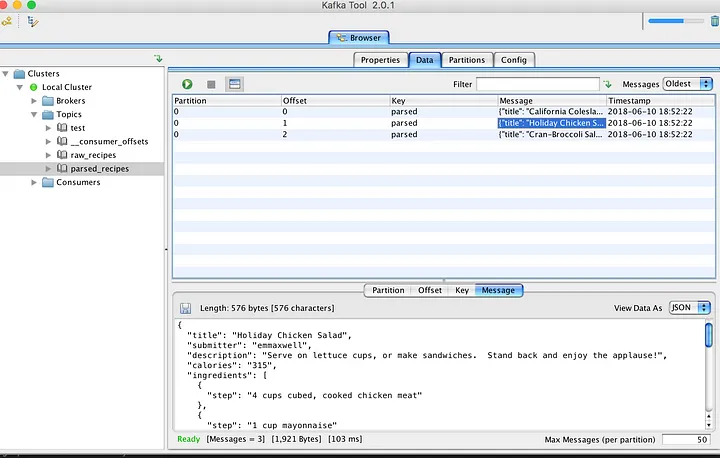Select the Offset segment in message detail
This screenshot has width=720, height=458.
430,290
